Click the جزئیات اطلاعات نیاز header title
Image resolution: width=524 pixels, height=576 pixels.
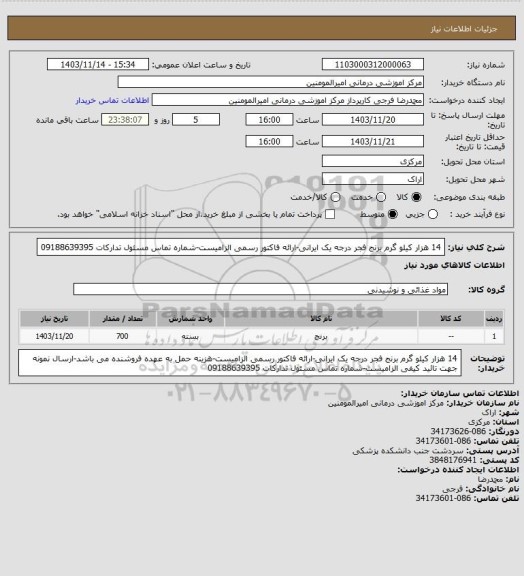coord(464,29)
